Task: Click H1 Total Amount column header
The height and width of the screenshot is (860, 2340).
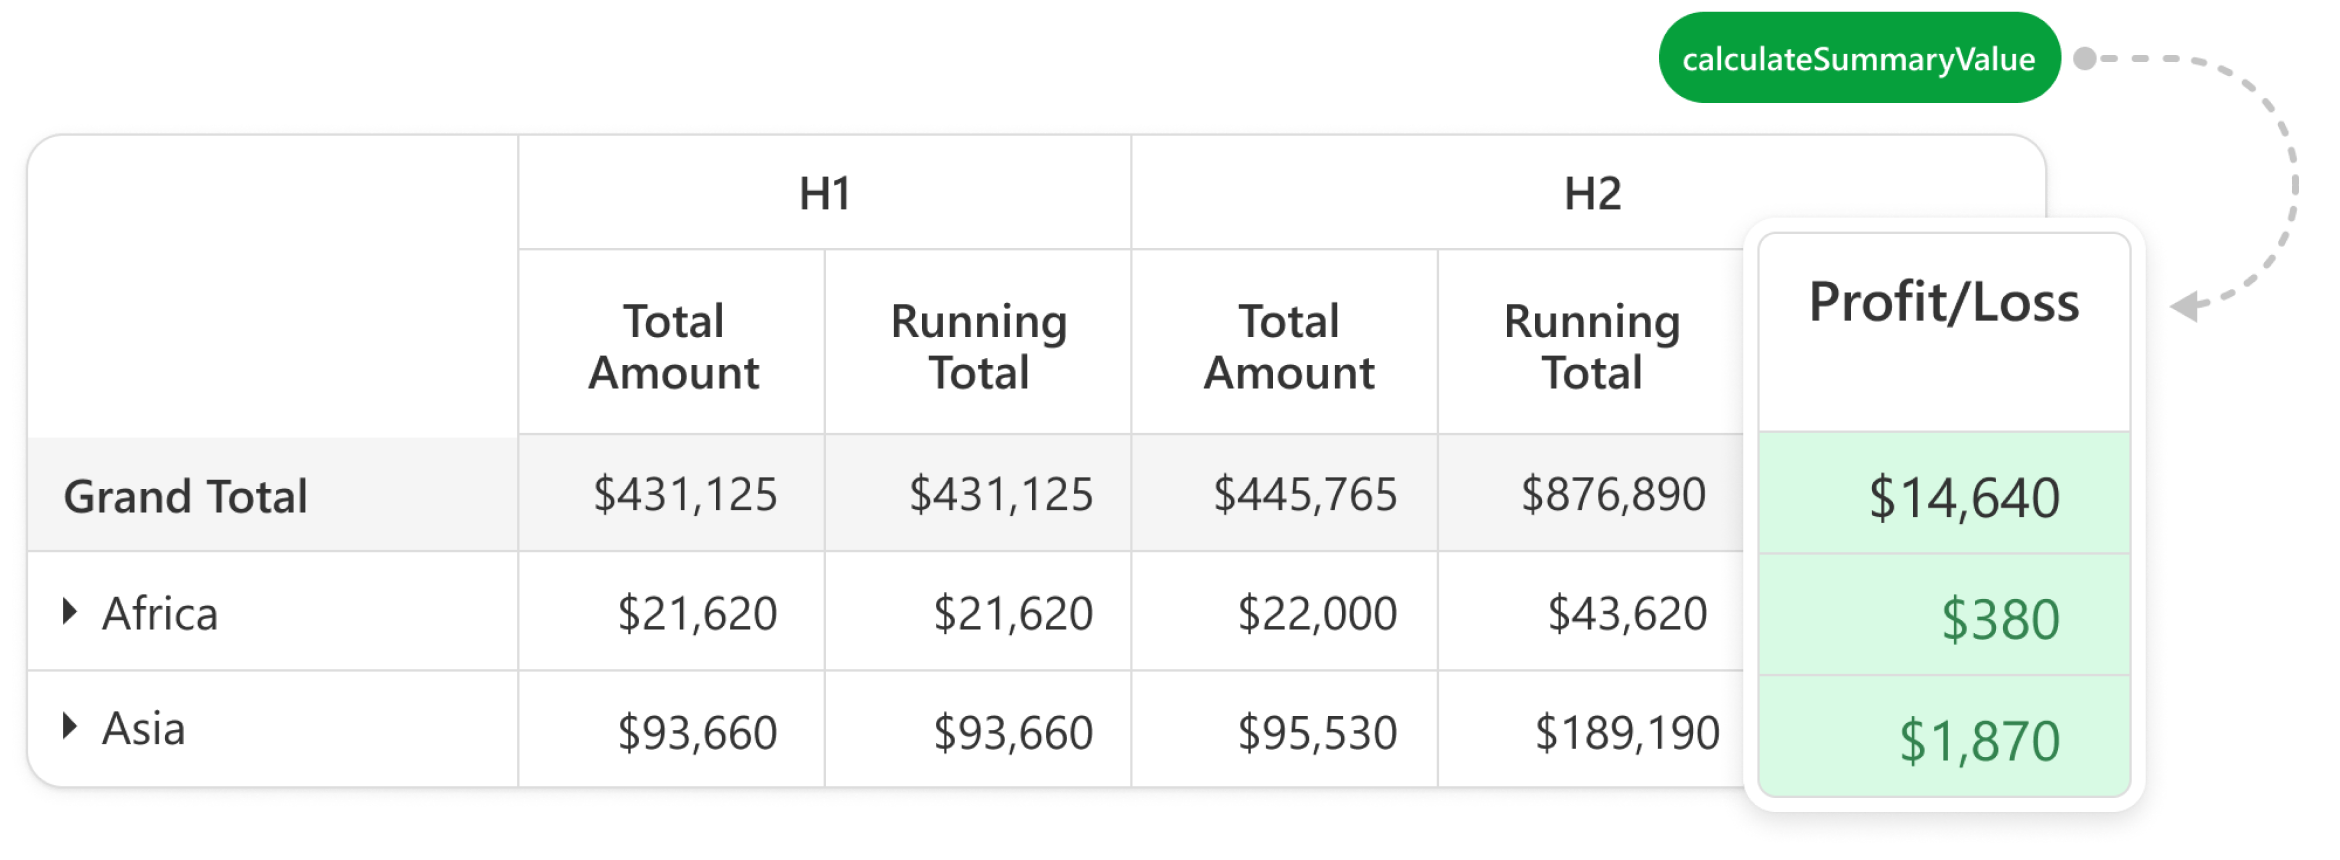Action: tap(673, 346)
